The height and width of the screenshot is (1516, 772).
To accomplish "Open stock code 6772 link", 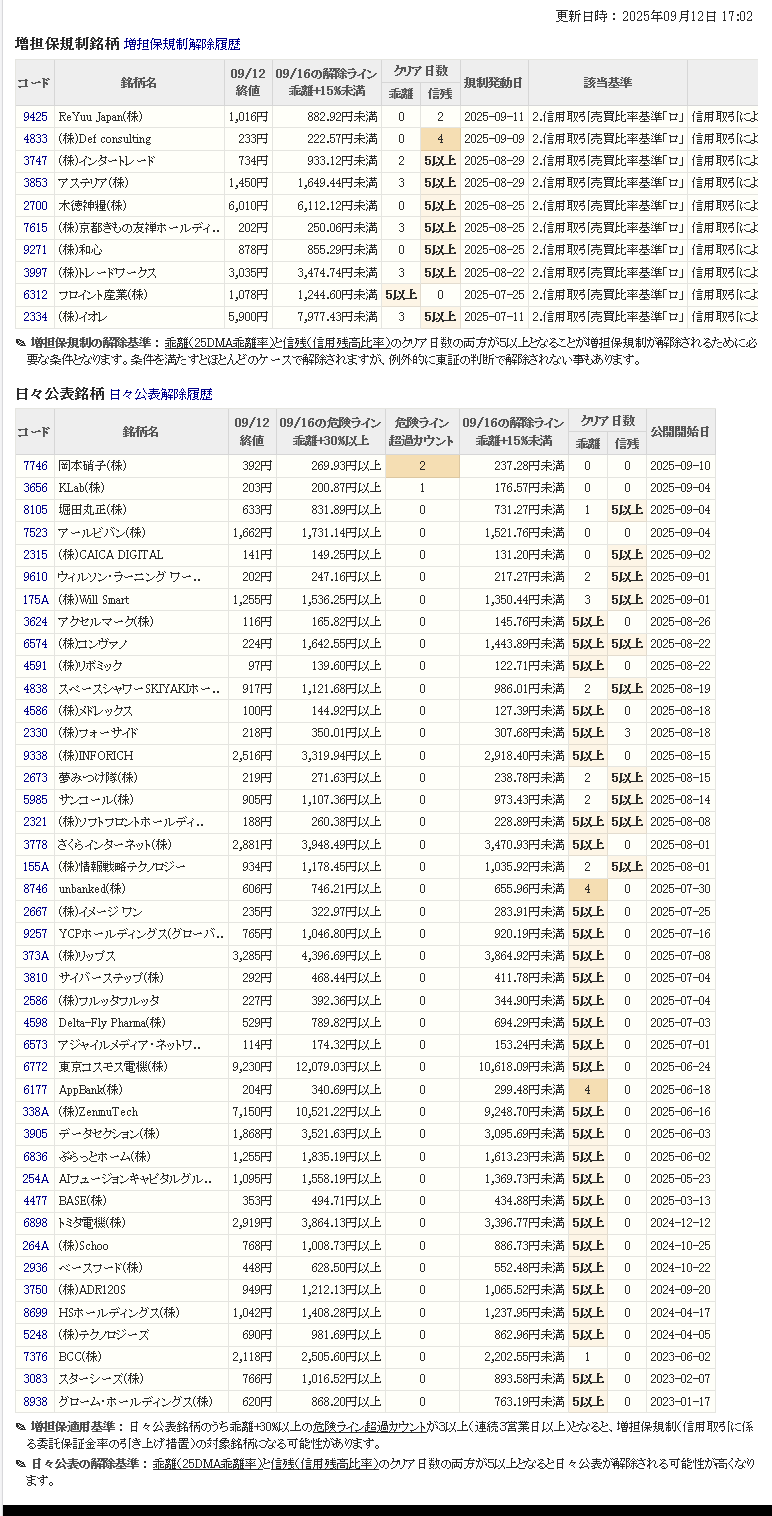I will pos(35,1067).
